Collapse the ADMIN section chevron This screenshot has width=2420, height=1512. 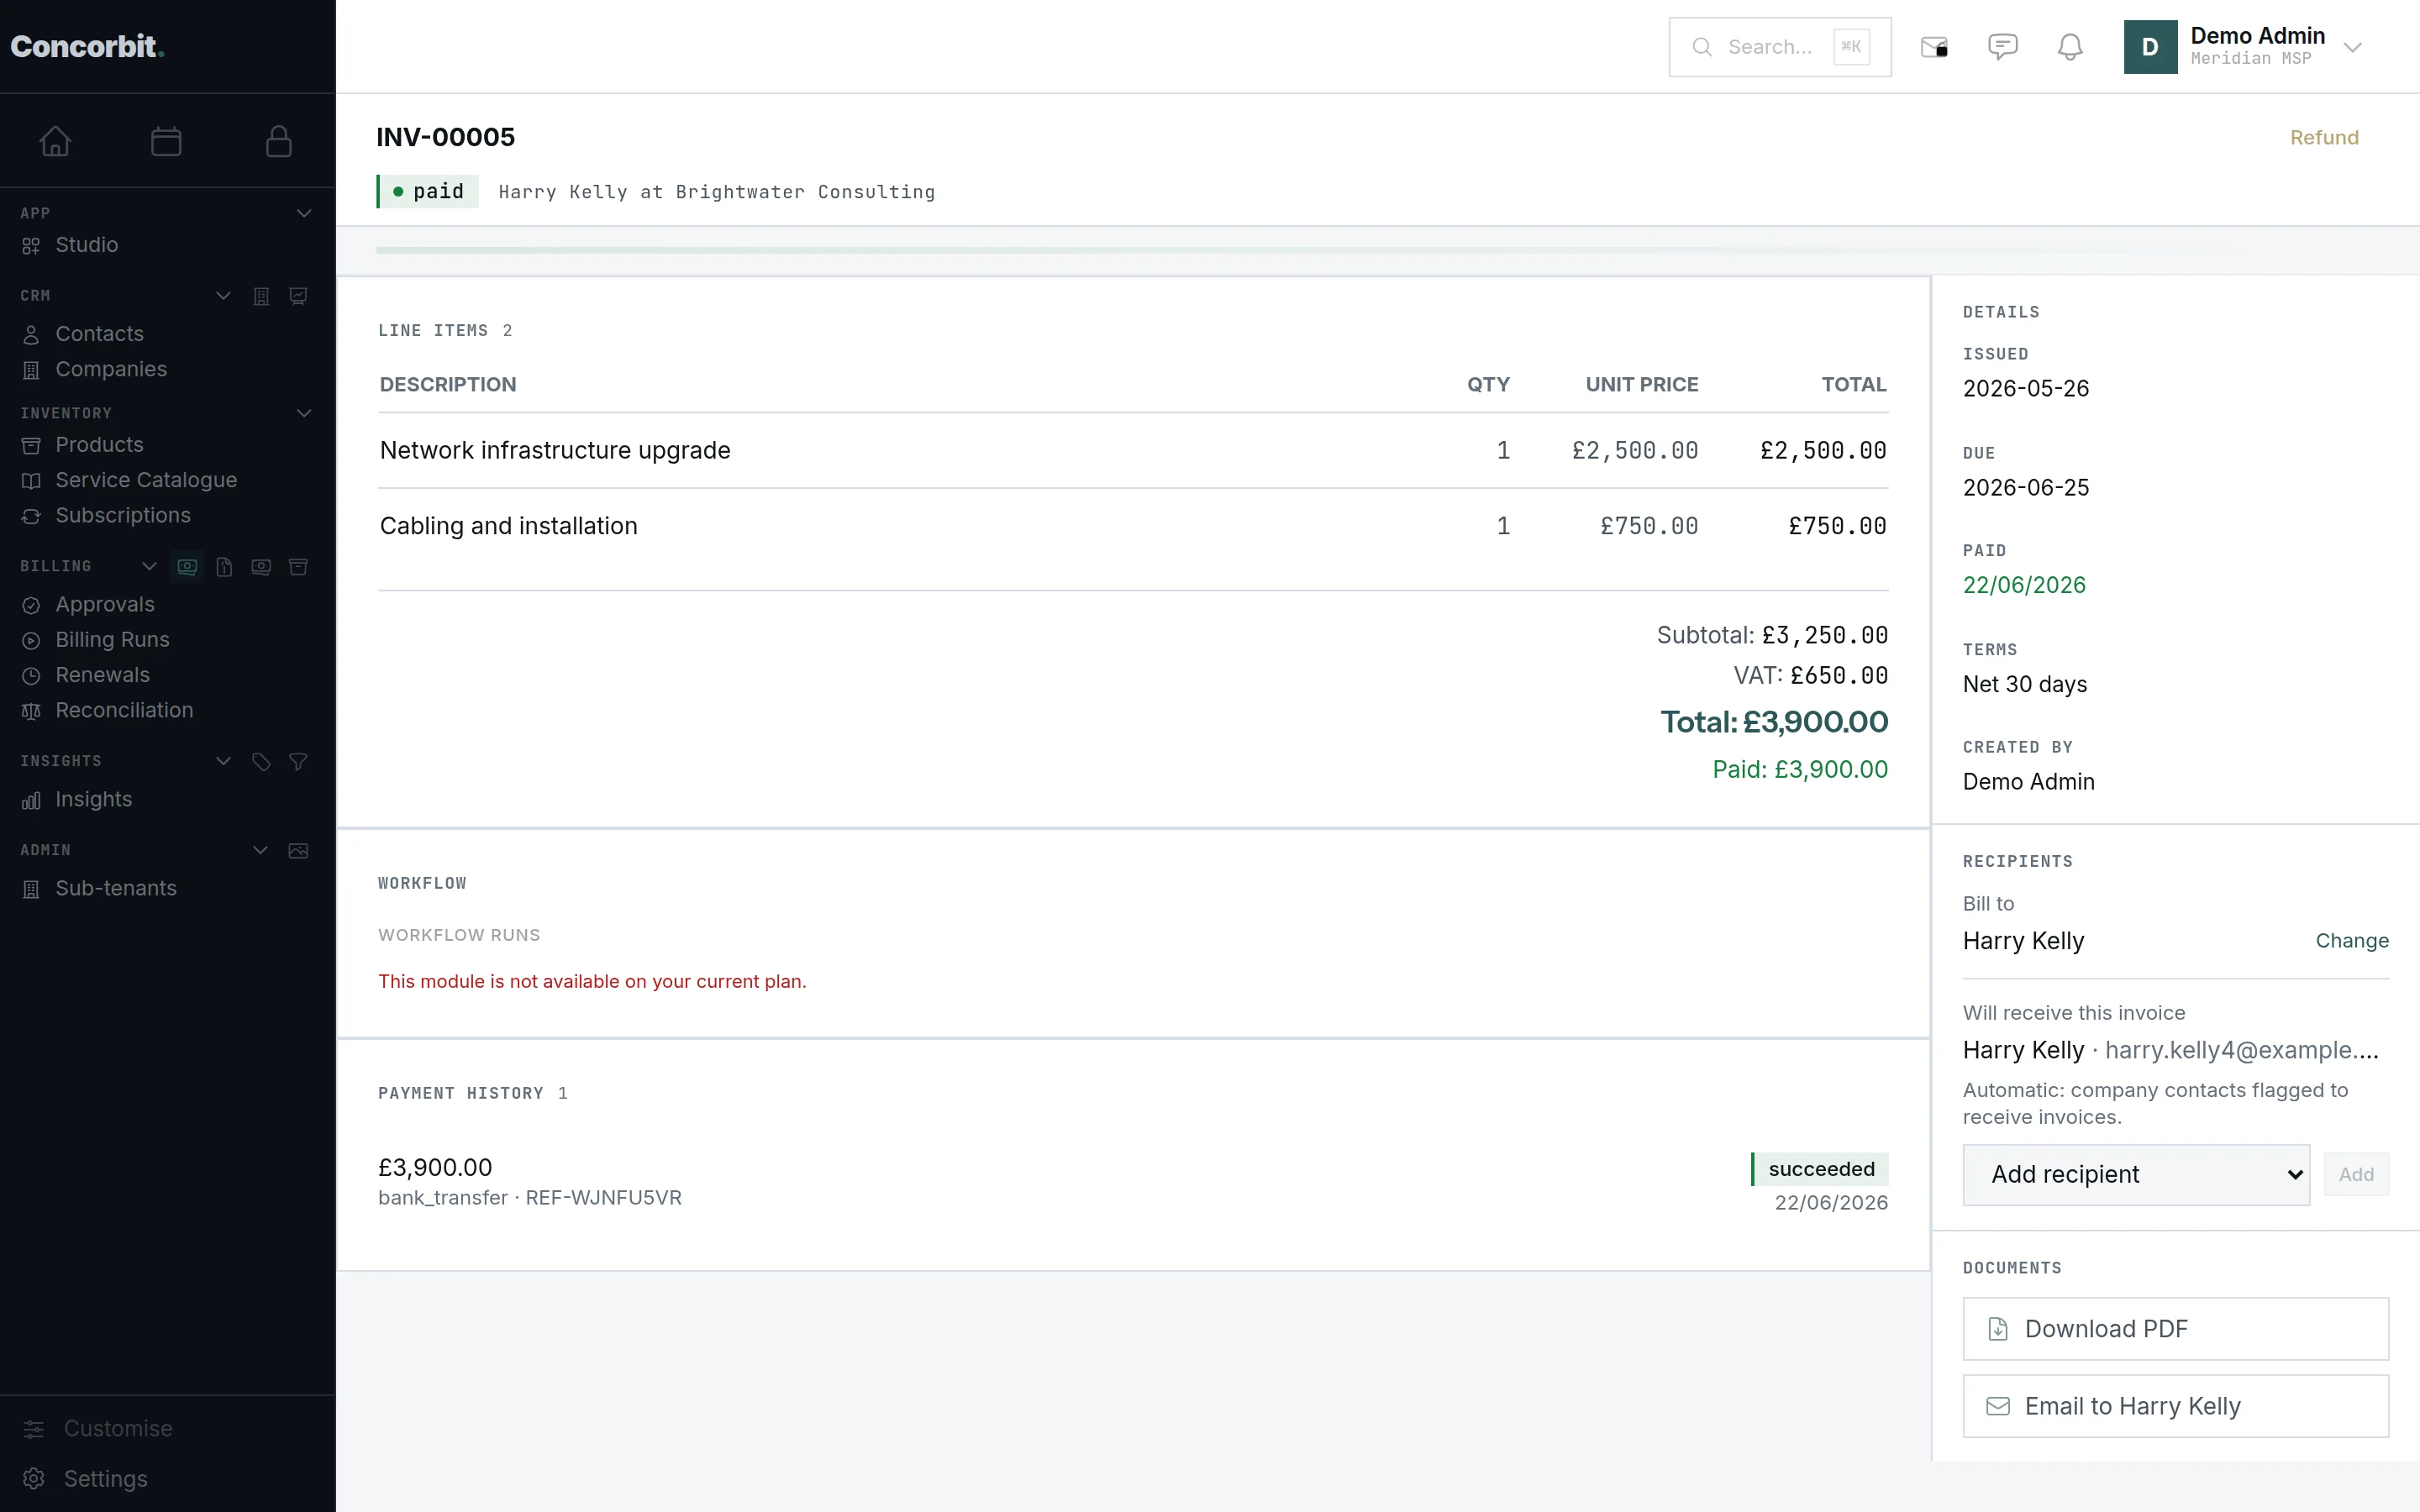click(260, 850)
